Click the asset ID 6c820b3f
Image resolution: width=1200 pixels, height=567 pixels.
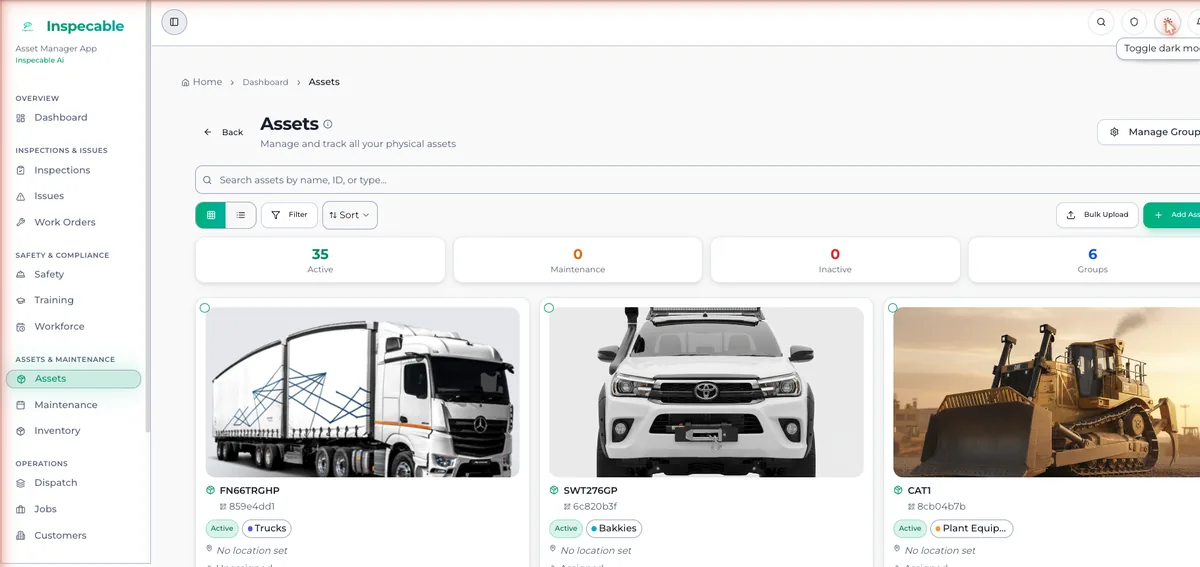594,507
